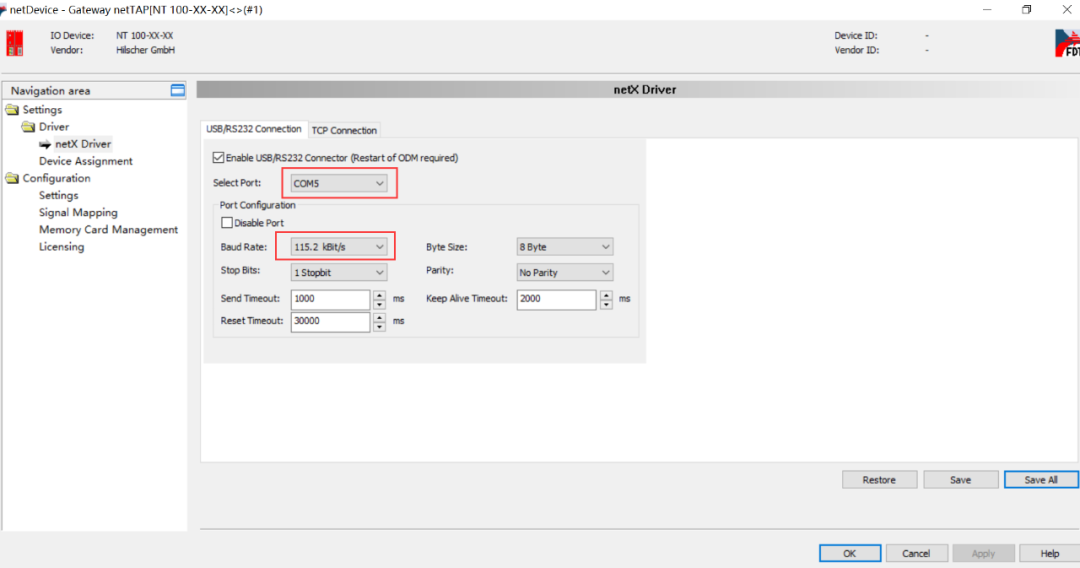Increase Keep Alive Timeout with up arrow
Viewport: 1080px width, 568px height.
point(606,295)
